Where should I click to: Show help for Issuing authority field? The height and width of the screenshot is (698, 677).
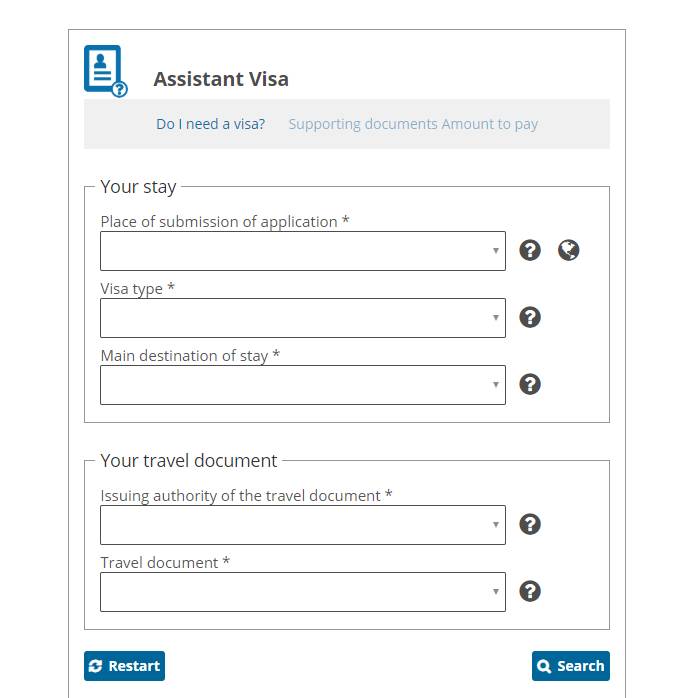(x=530, y=524)
